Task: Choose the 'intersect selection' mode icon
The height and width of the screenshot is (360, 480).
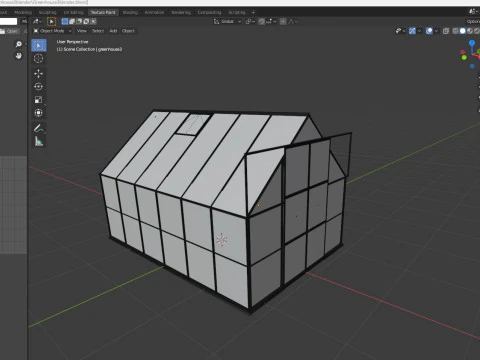Action: tap(93, 22)
